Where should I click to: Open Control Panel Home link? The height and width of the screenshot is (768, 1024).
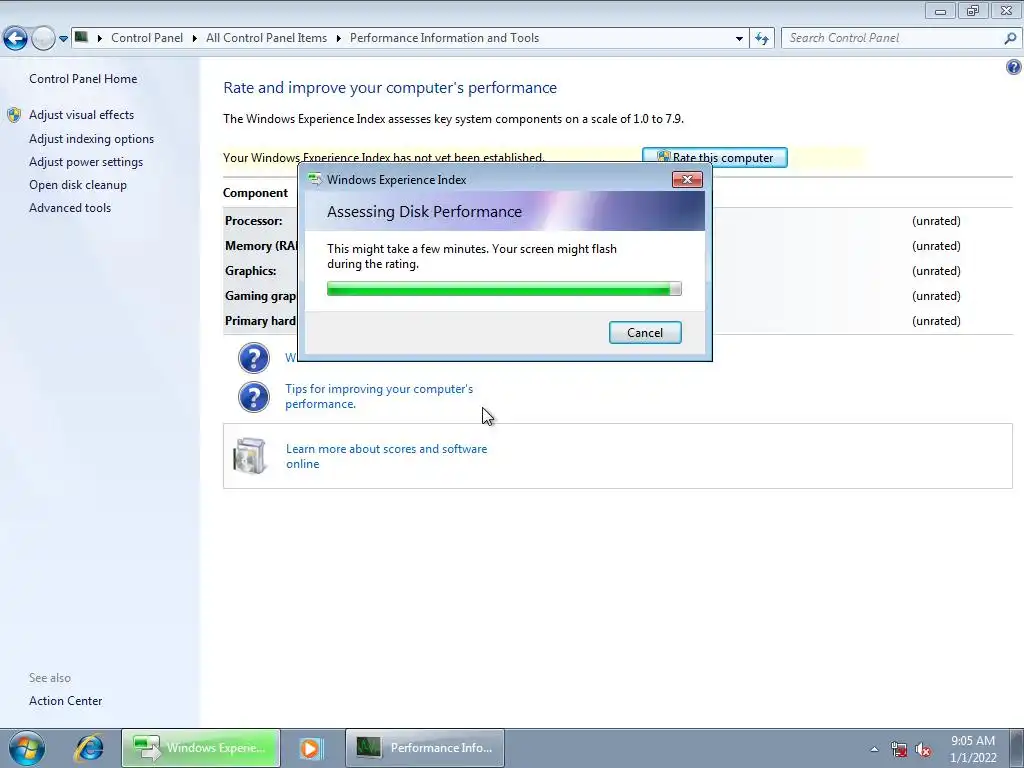click(83, 78)
